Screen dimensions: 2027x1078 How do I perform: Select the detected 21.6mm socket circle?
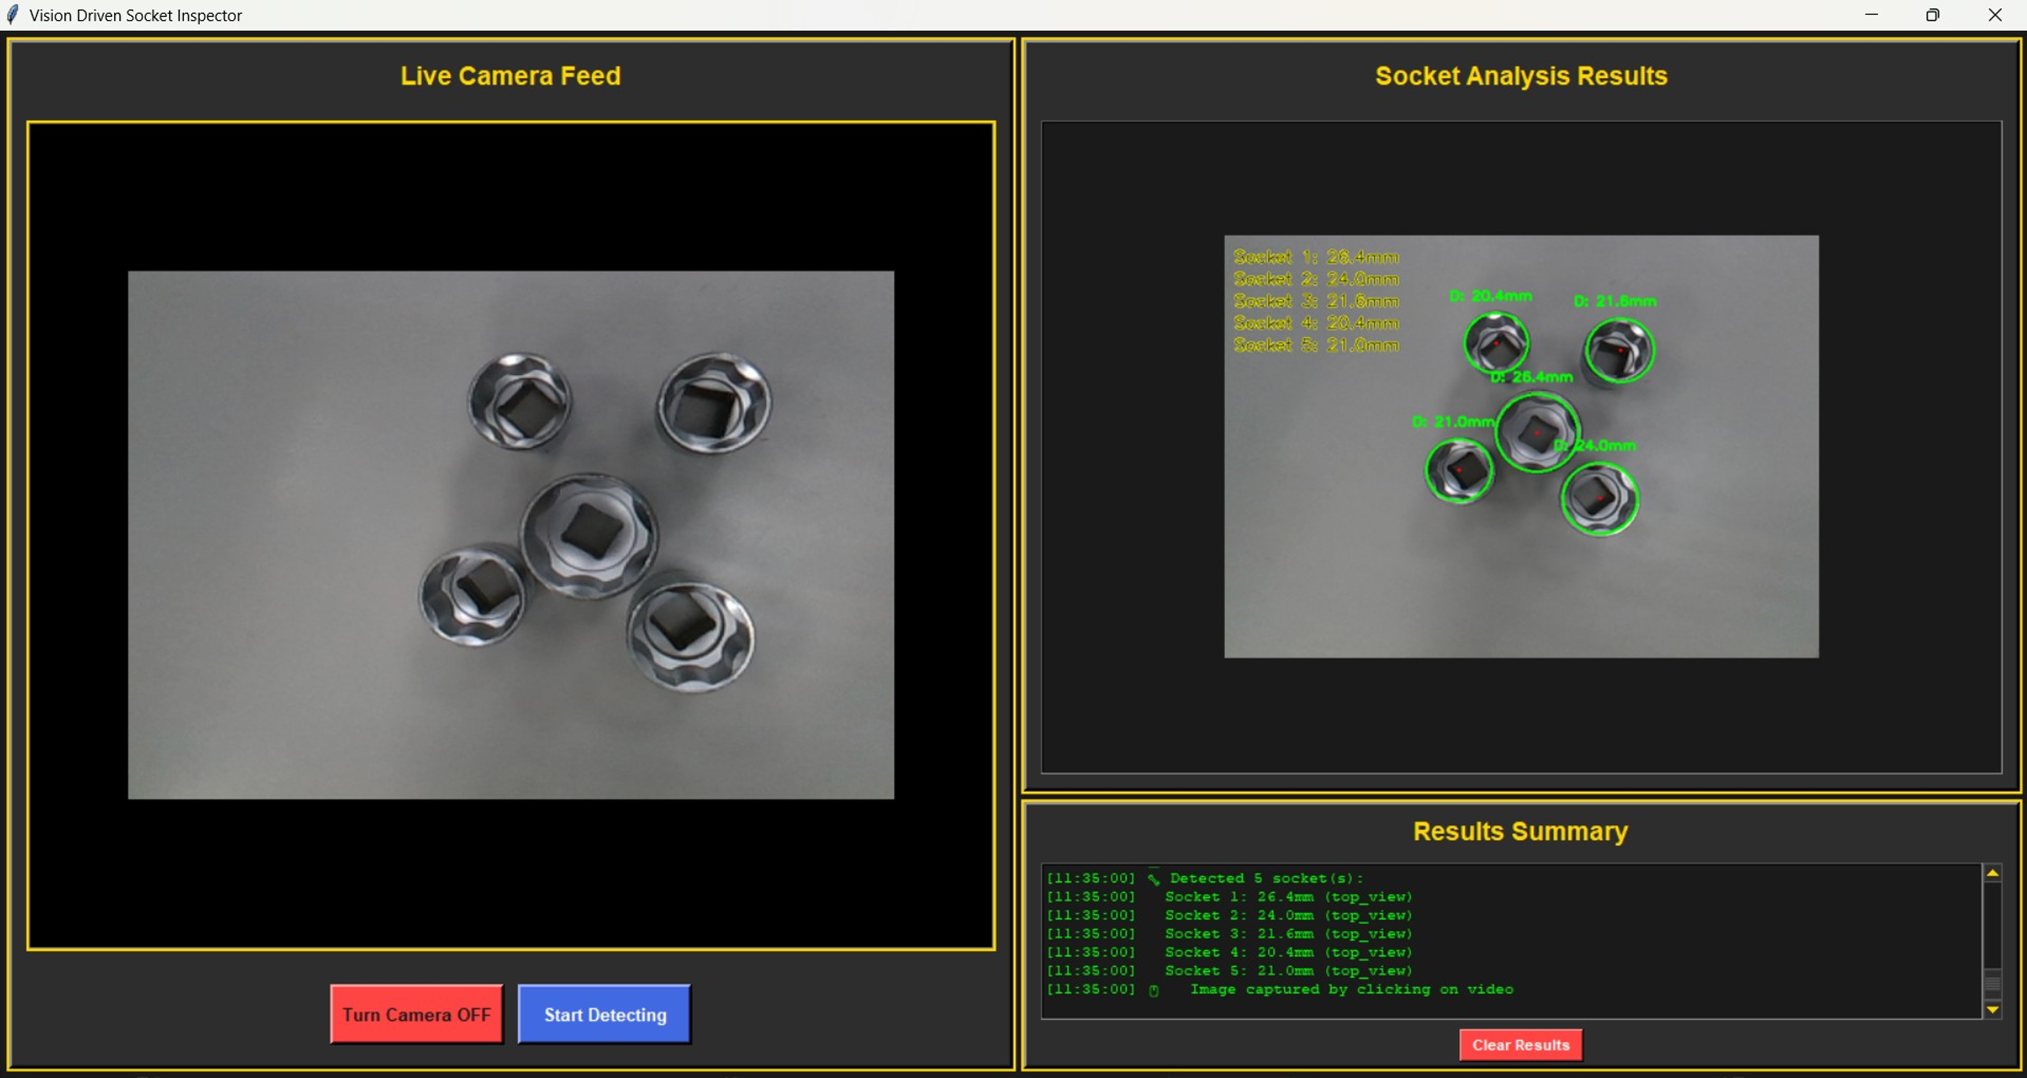1619,350
